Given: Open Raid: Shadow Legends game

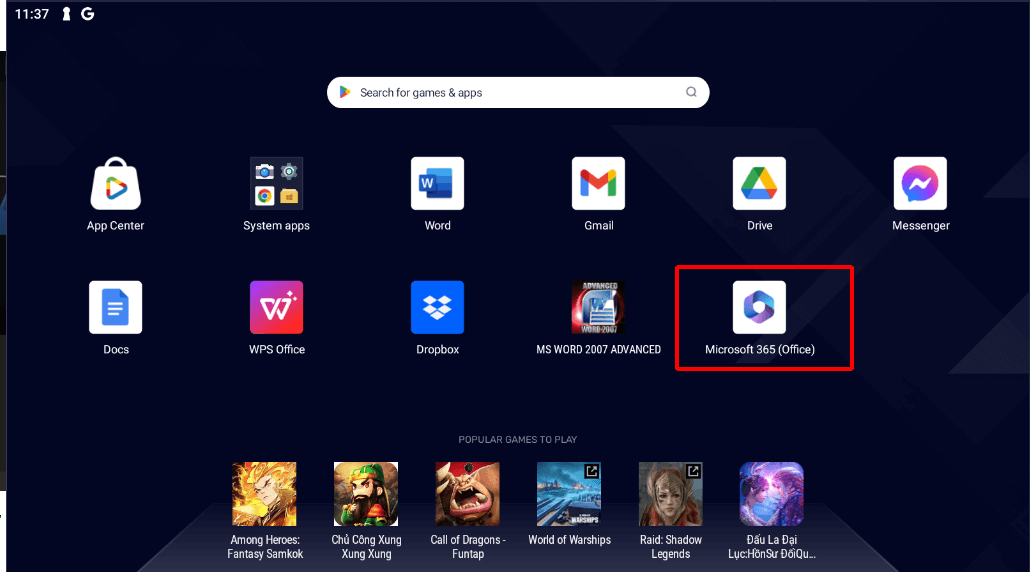Looking at the screenshot, I should coord(670,494).
